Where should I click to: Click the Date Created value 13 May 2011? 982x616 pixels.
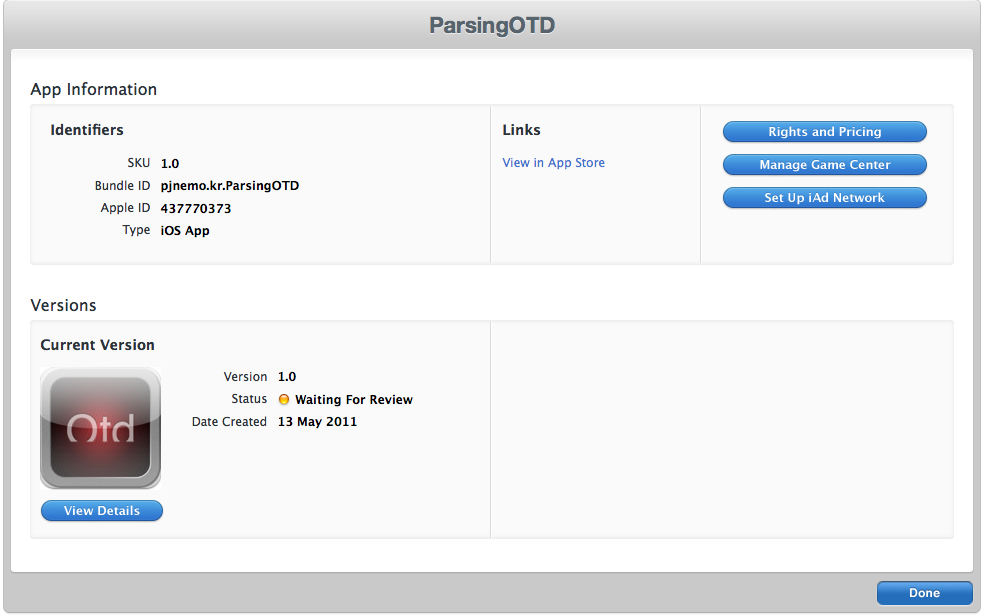pos(318,422)
